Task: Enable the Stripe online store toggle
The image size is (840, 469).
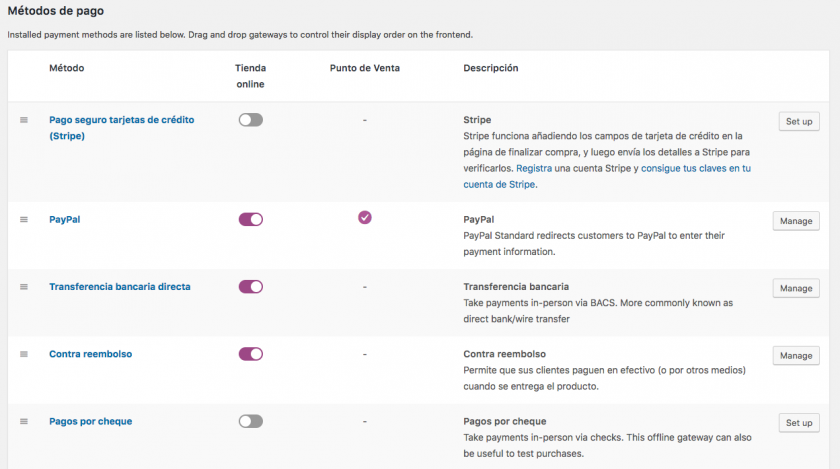Action: [250, 120]
